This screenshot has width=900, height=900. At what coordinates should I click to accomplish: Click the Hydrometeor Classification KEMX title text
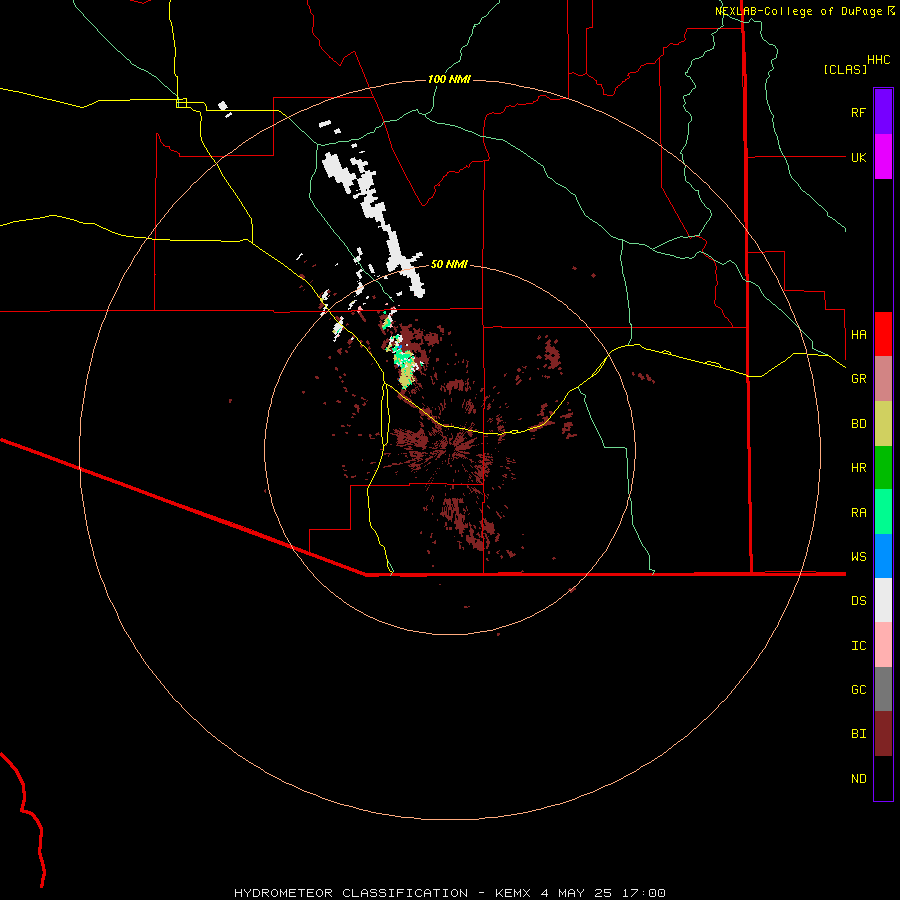pyautogui.click(x=449, y=893)
